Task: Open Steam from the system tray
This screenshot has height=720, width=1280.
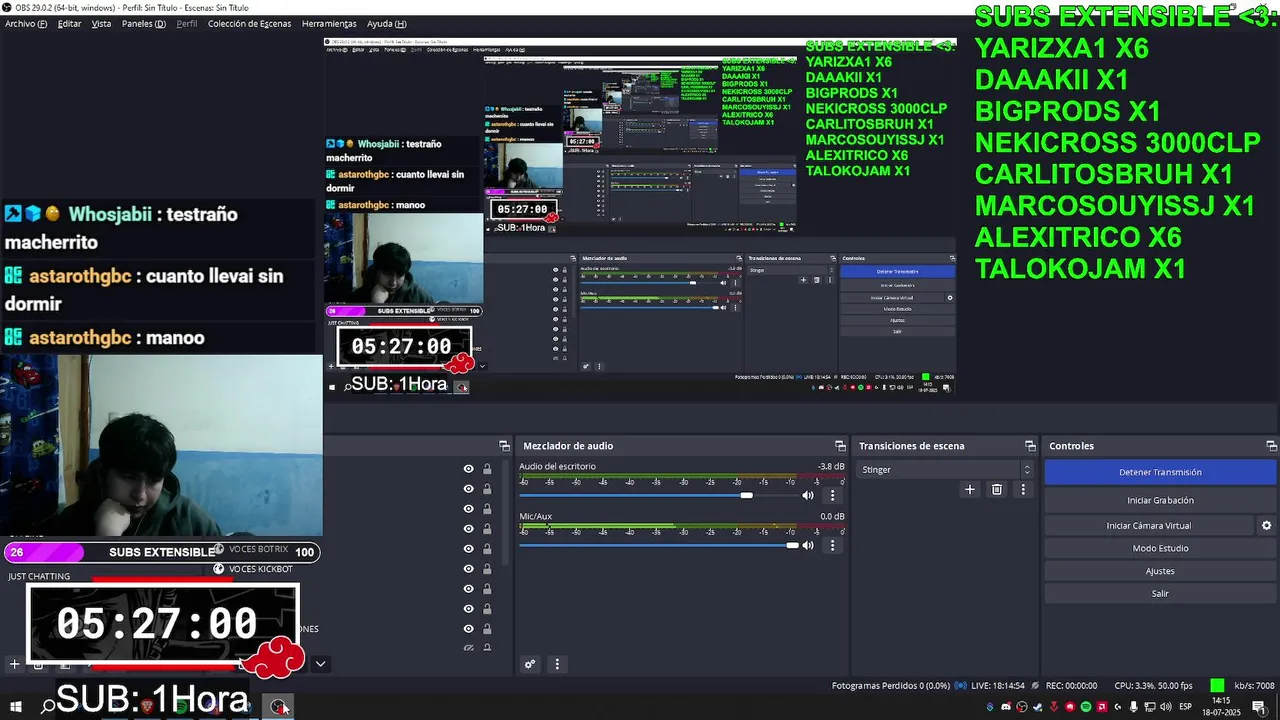Action: point(1038,707)
